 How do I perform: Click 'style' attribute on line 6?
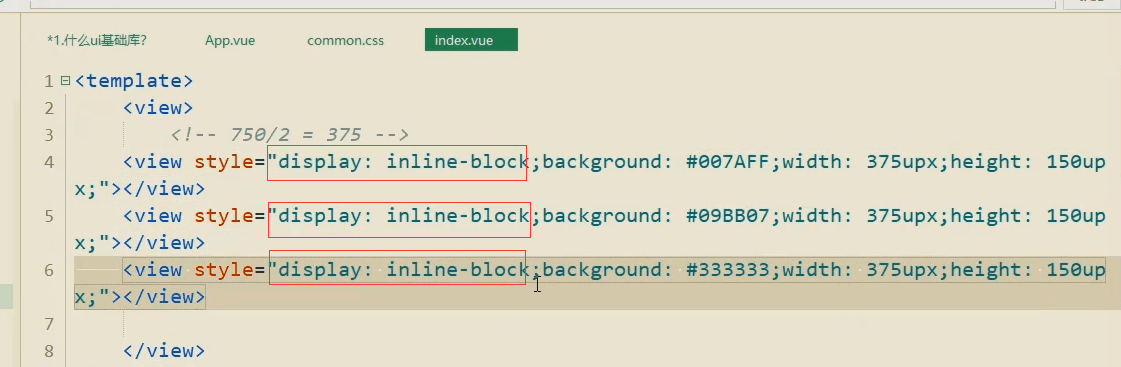click(x=224, y=270)
